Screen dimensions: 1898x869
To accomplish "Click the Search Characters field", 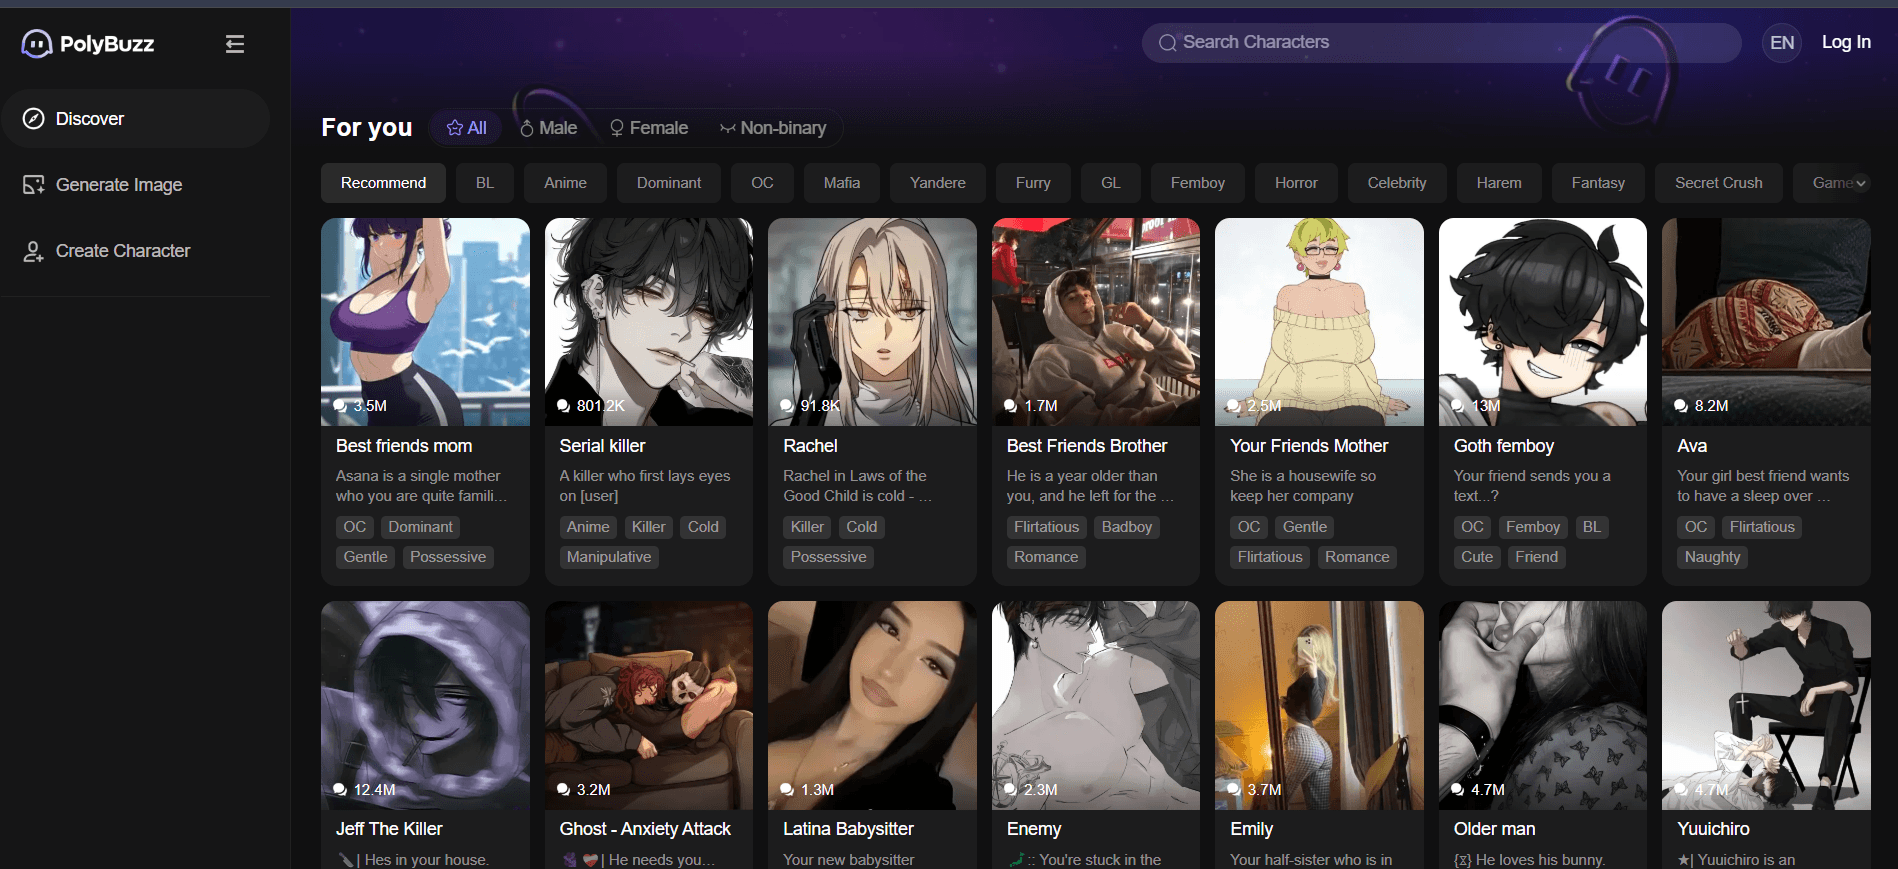I will (1441, 42).
